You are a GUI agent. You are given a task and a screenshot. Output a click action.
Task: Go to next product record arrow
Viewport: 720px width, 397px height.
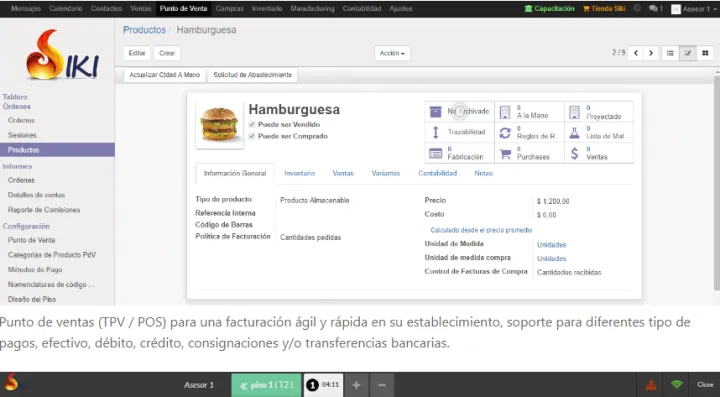(651, 53)
